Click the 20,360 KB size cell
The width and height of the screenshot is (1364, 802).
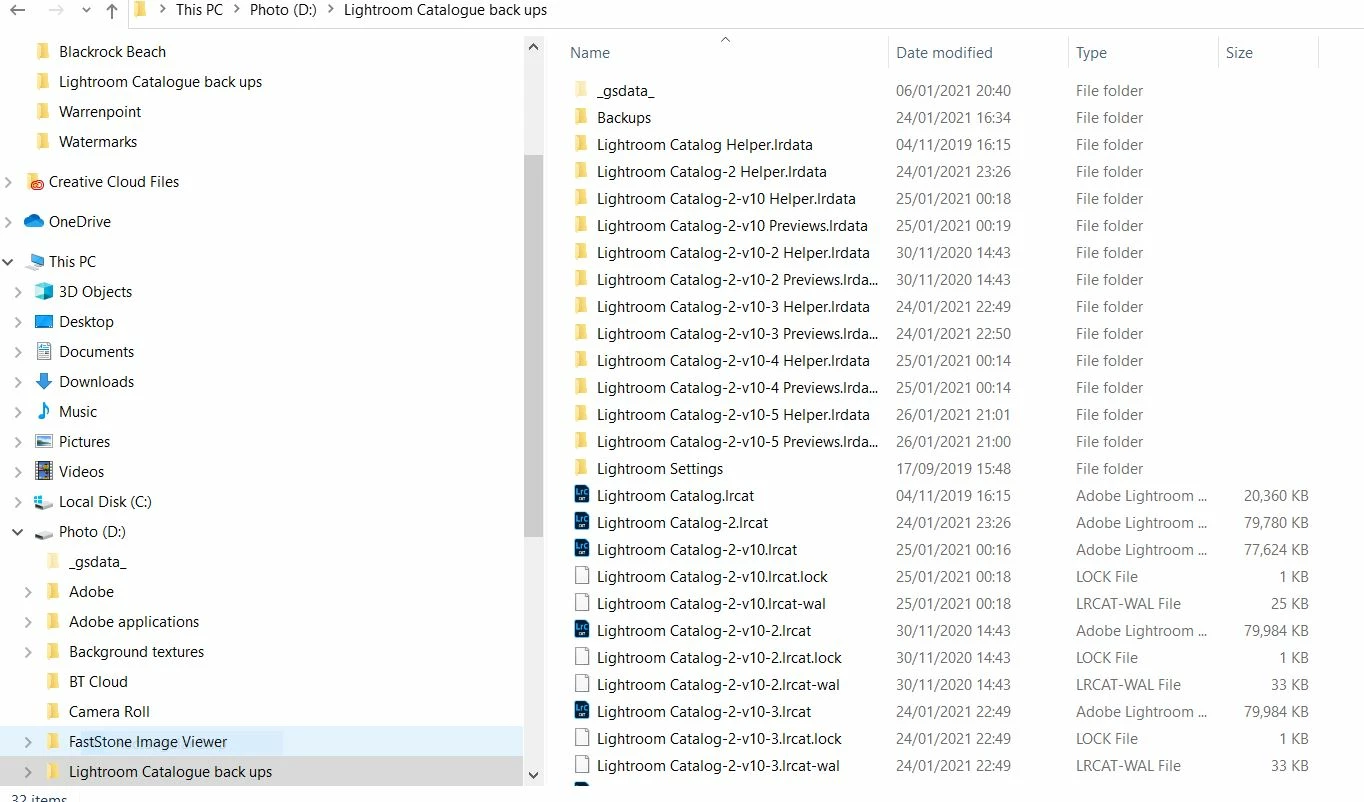click(x=1276, y=495)
